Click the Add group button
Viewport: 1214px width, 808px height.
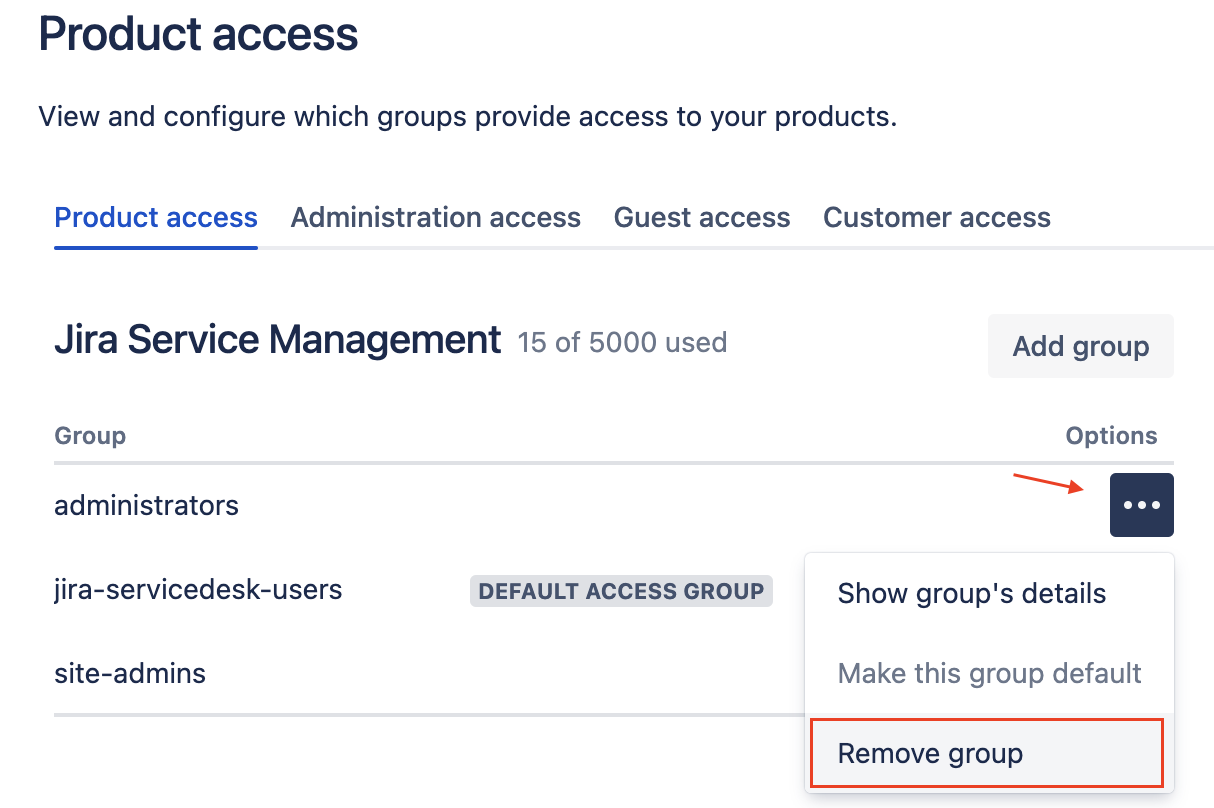[x=1080, y=347]
